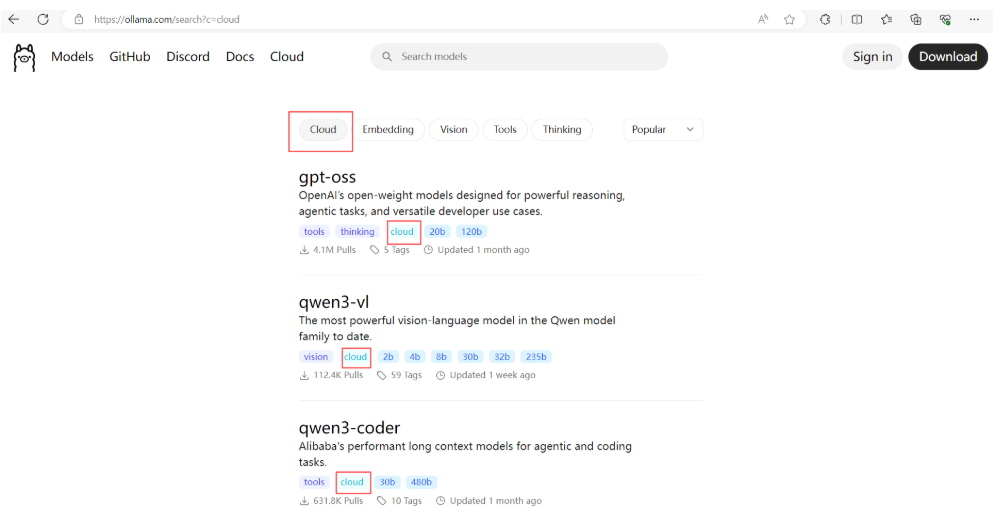Click the gpt-oss description text about OpenAI
Viewport: 1004px width, 530px height.
[462, 203]
